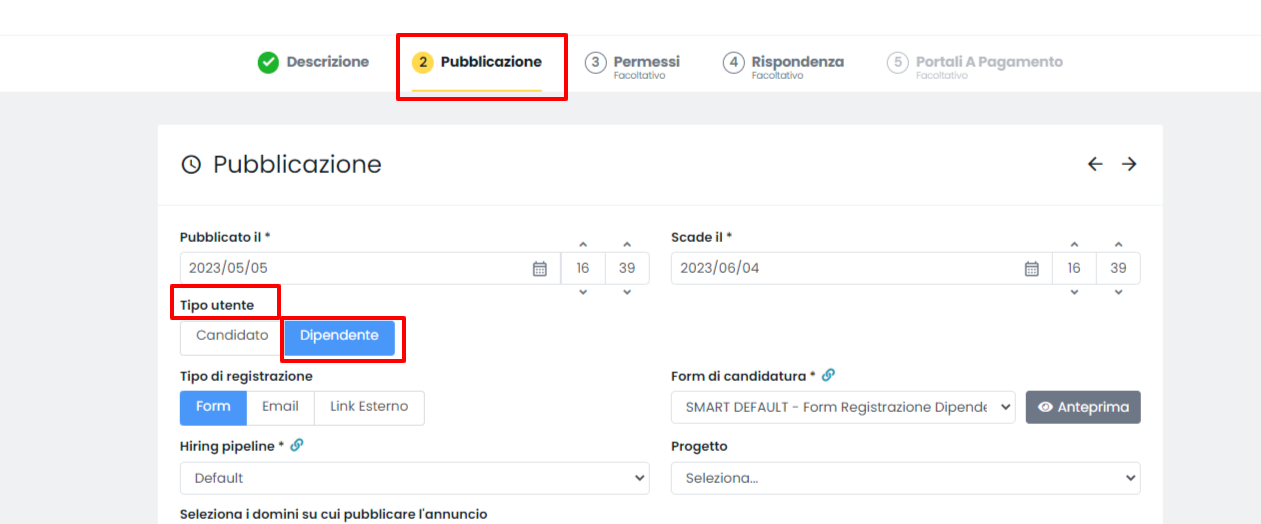Click link icon next to Form di candidatura
Image resolution: width=1261 pixels, height=524 pixels.
point(828,376)
